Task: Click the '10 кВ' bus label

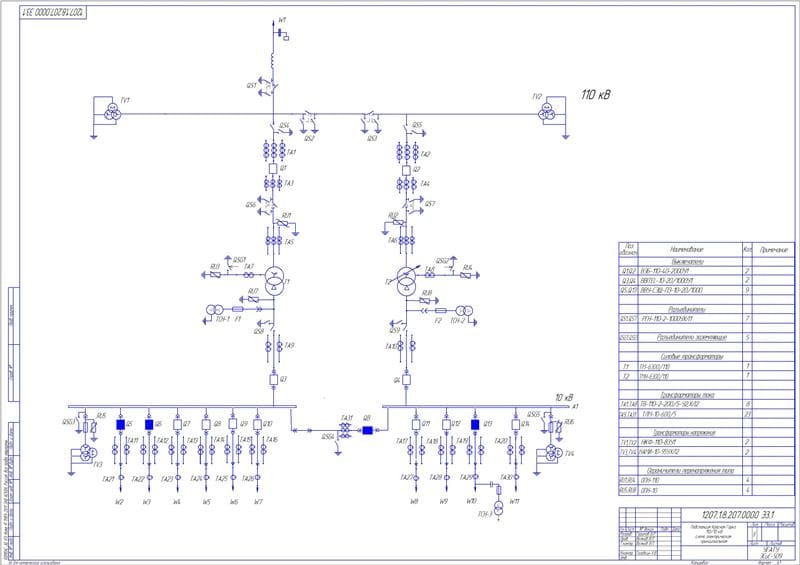Action: click(x=564, y=398)
